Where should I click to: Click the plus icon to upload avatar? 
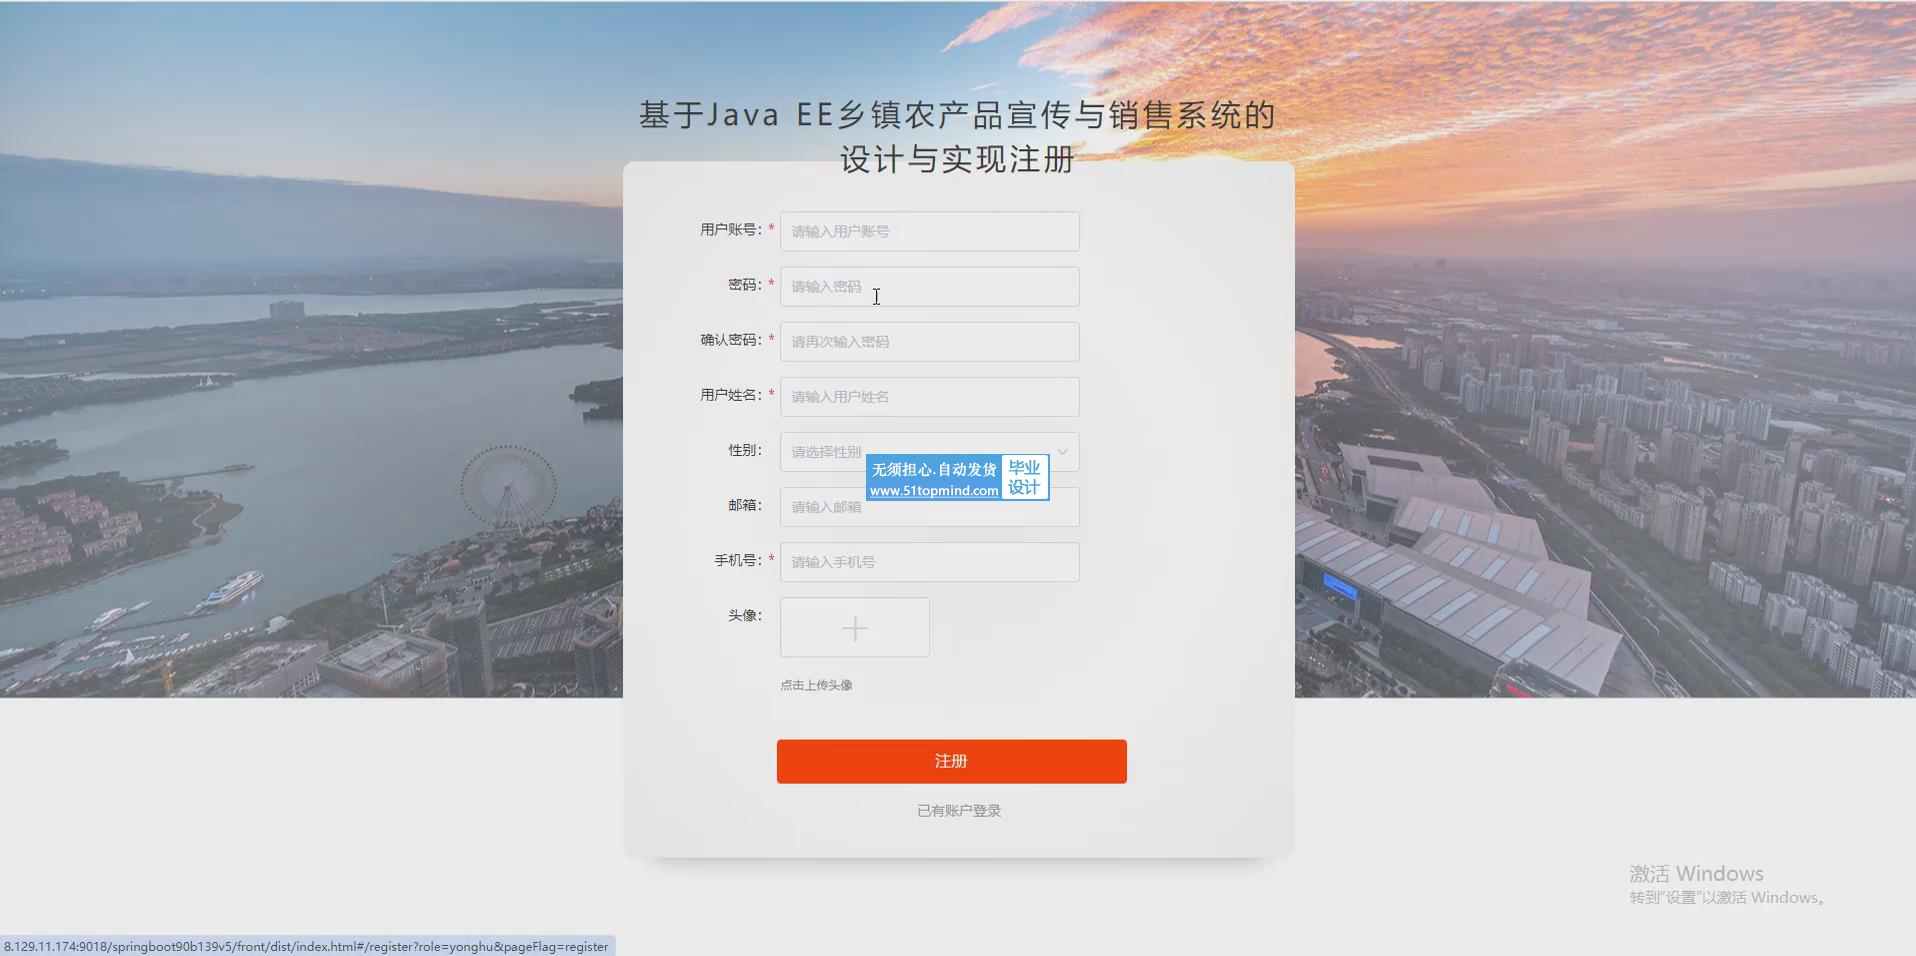(x=854, y=627)
